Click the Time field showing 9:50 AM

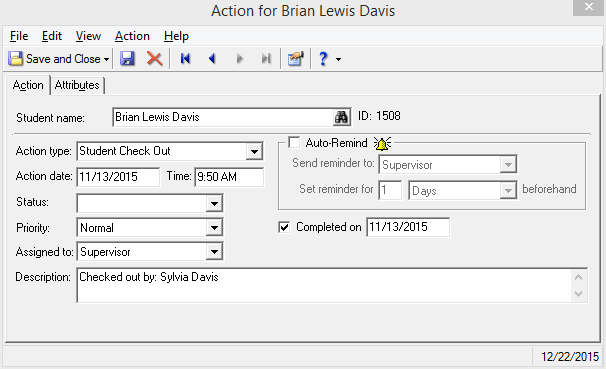coord(229,177)
